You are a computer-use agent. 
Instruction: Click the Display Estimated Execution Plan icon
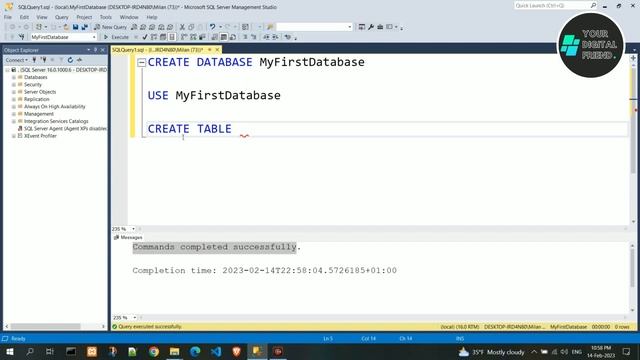pos(154,37)
